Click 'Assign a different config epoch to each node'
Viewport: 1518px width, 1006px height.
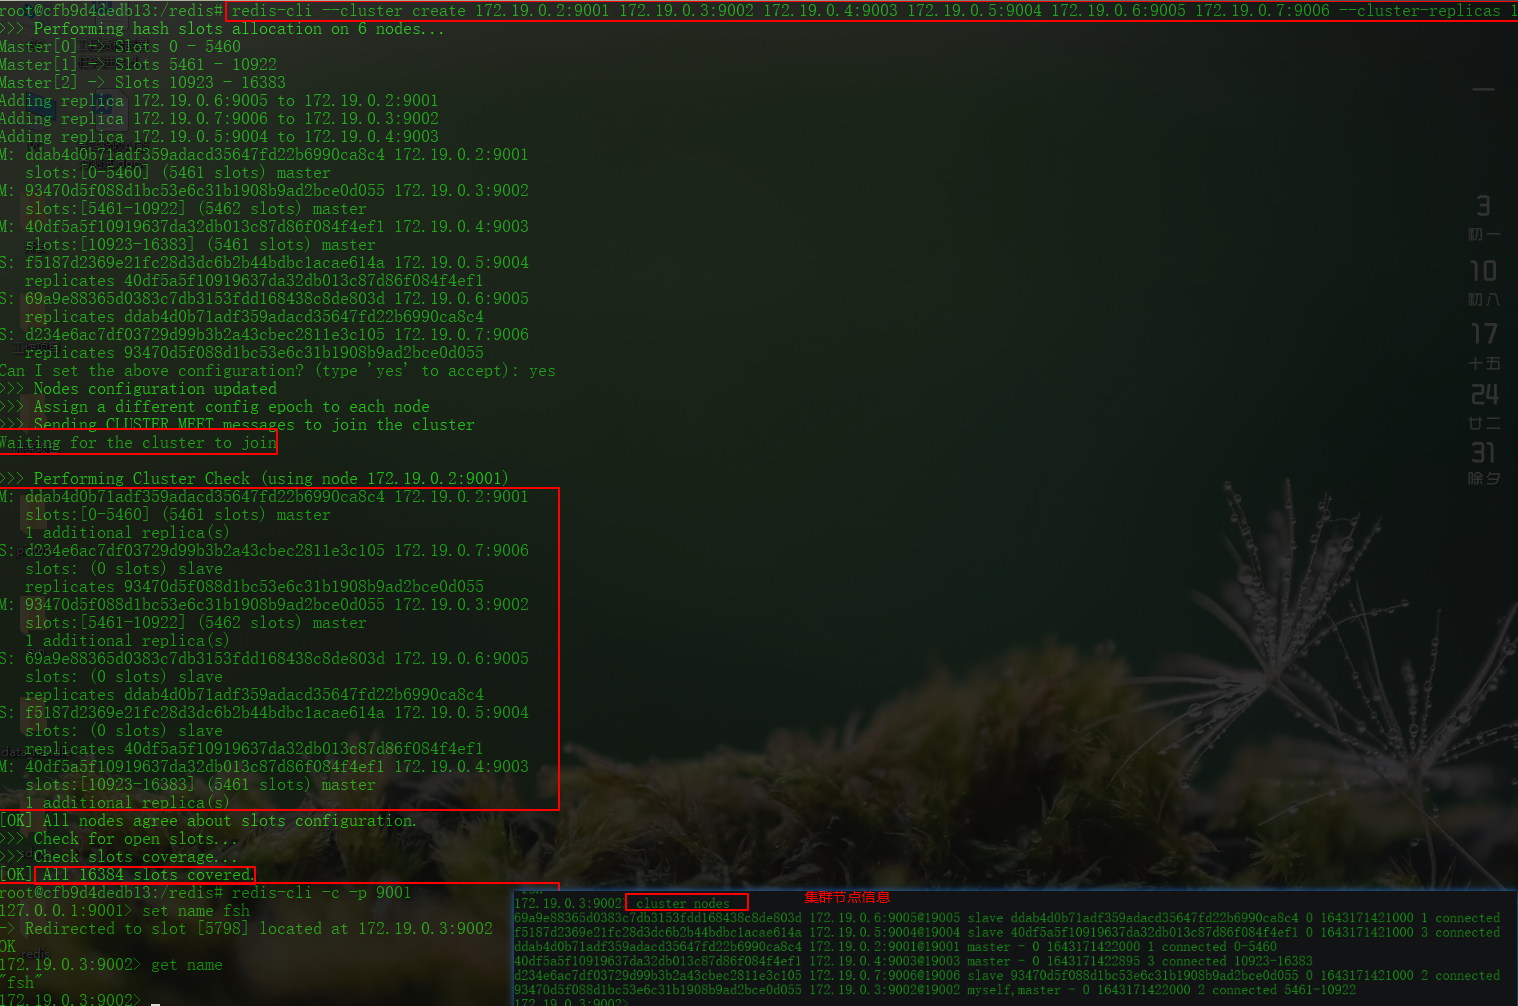point(215,407)
